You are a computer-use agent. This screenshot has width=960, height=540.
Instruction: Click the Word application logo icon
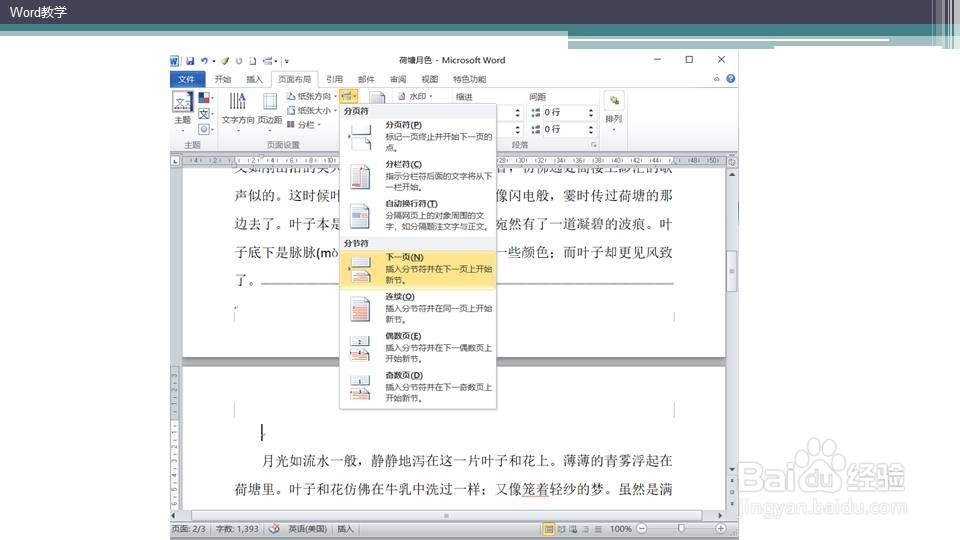click(174, 61)
